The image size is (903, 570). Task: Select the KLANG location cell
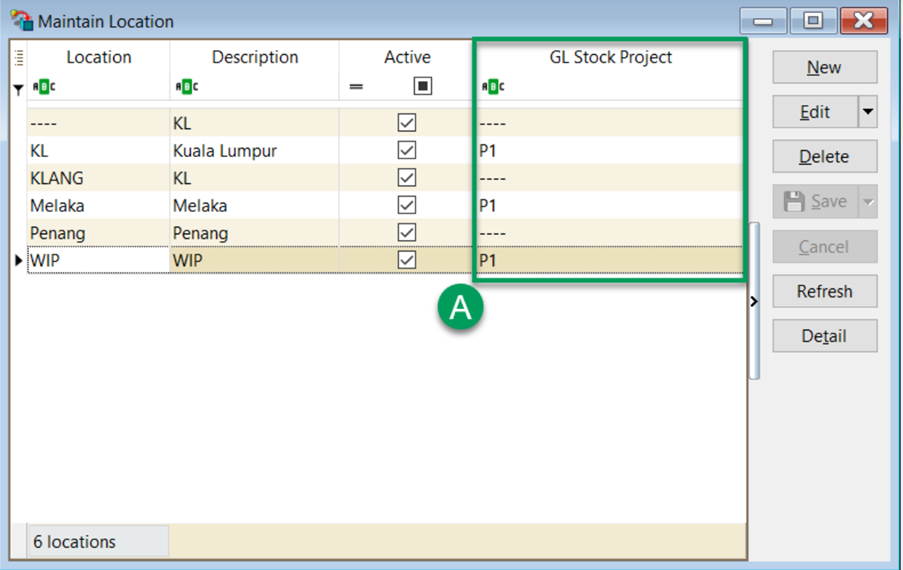click(97, 178)
